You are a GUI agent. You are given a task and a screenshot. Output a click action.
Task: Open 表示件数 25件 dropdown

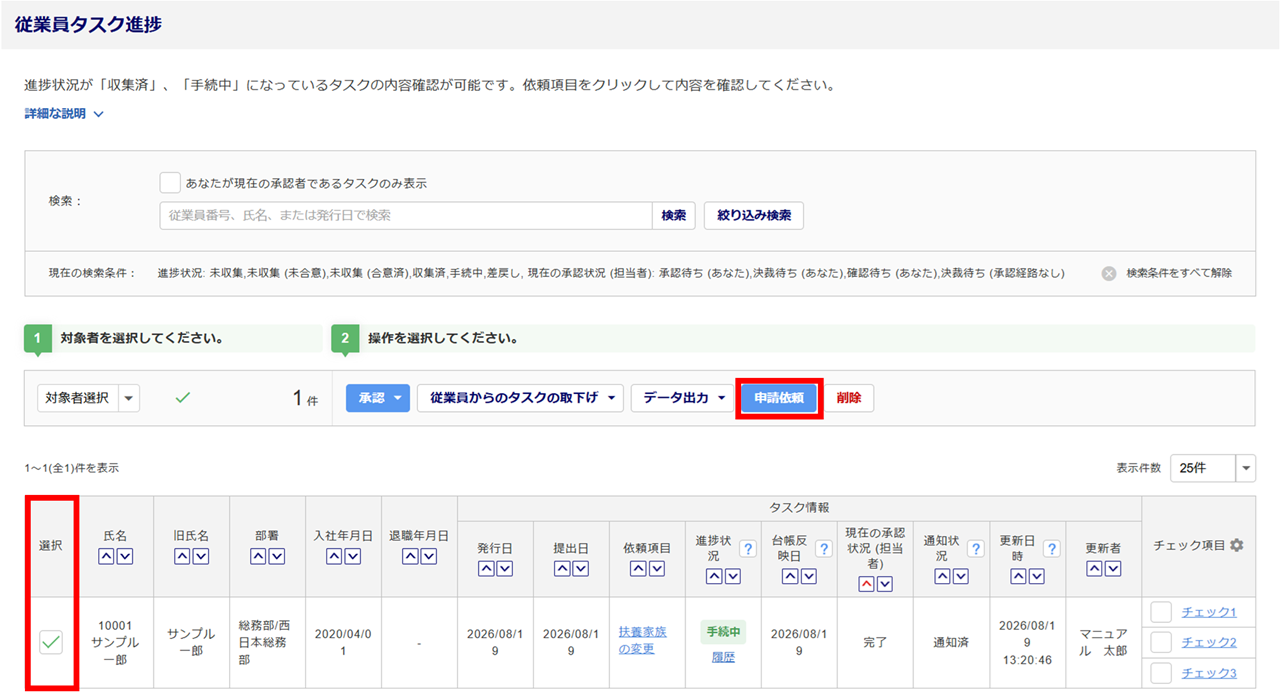[1212, 468]
